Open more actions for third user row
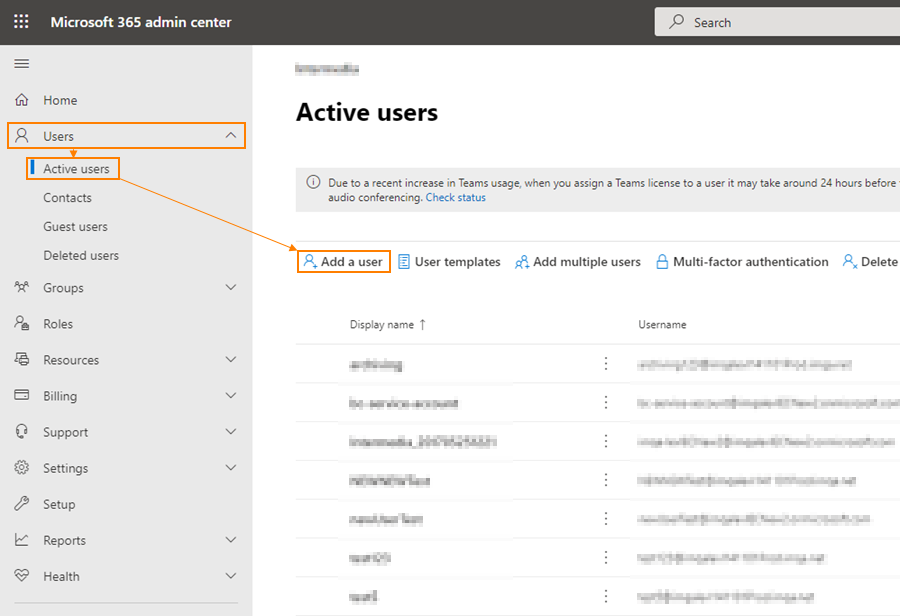 pyautogui.click(x=606, y=441)
